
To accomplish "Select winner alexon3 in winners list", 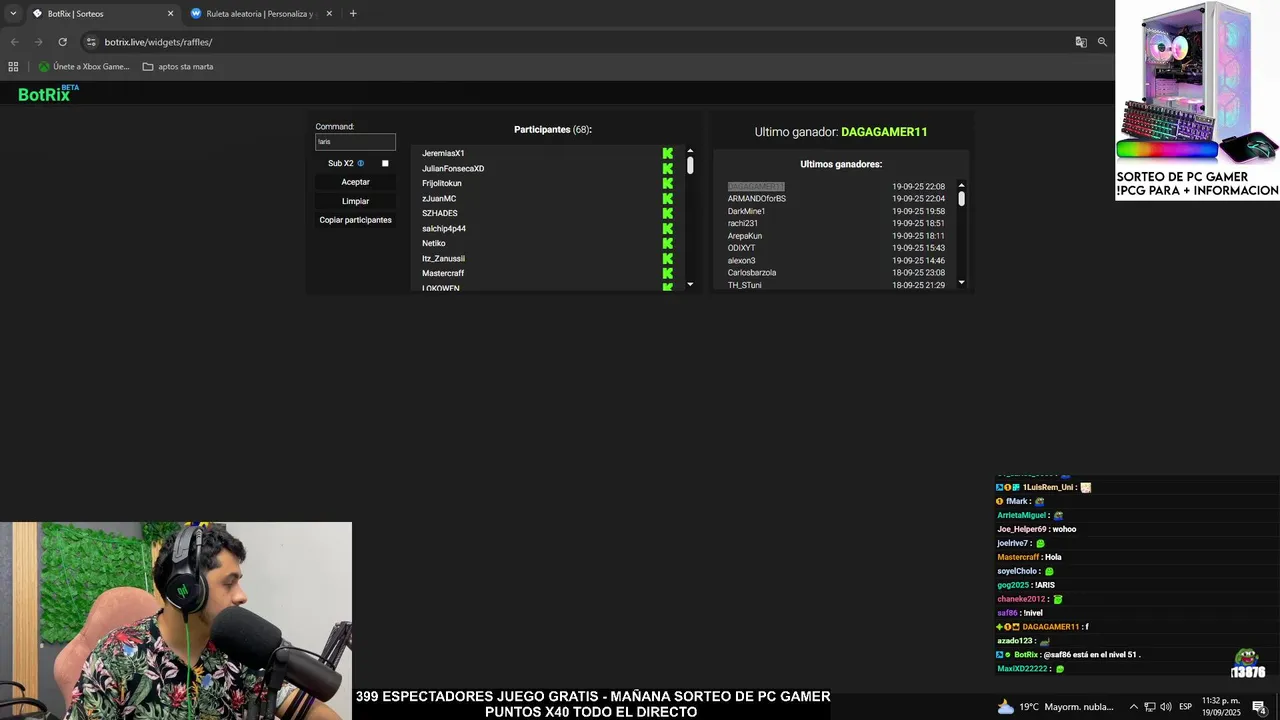I will (x=741, y=260).
